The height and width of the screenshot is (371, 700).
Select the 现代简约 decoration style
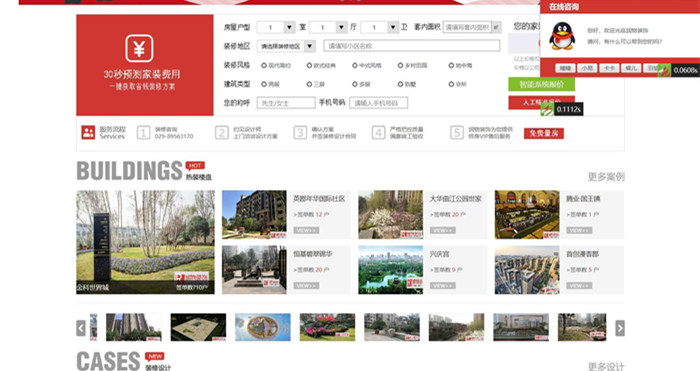(264, 66)
